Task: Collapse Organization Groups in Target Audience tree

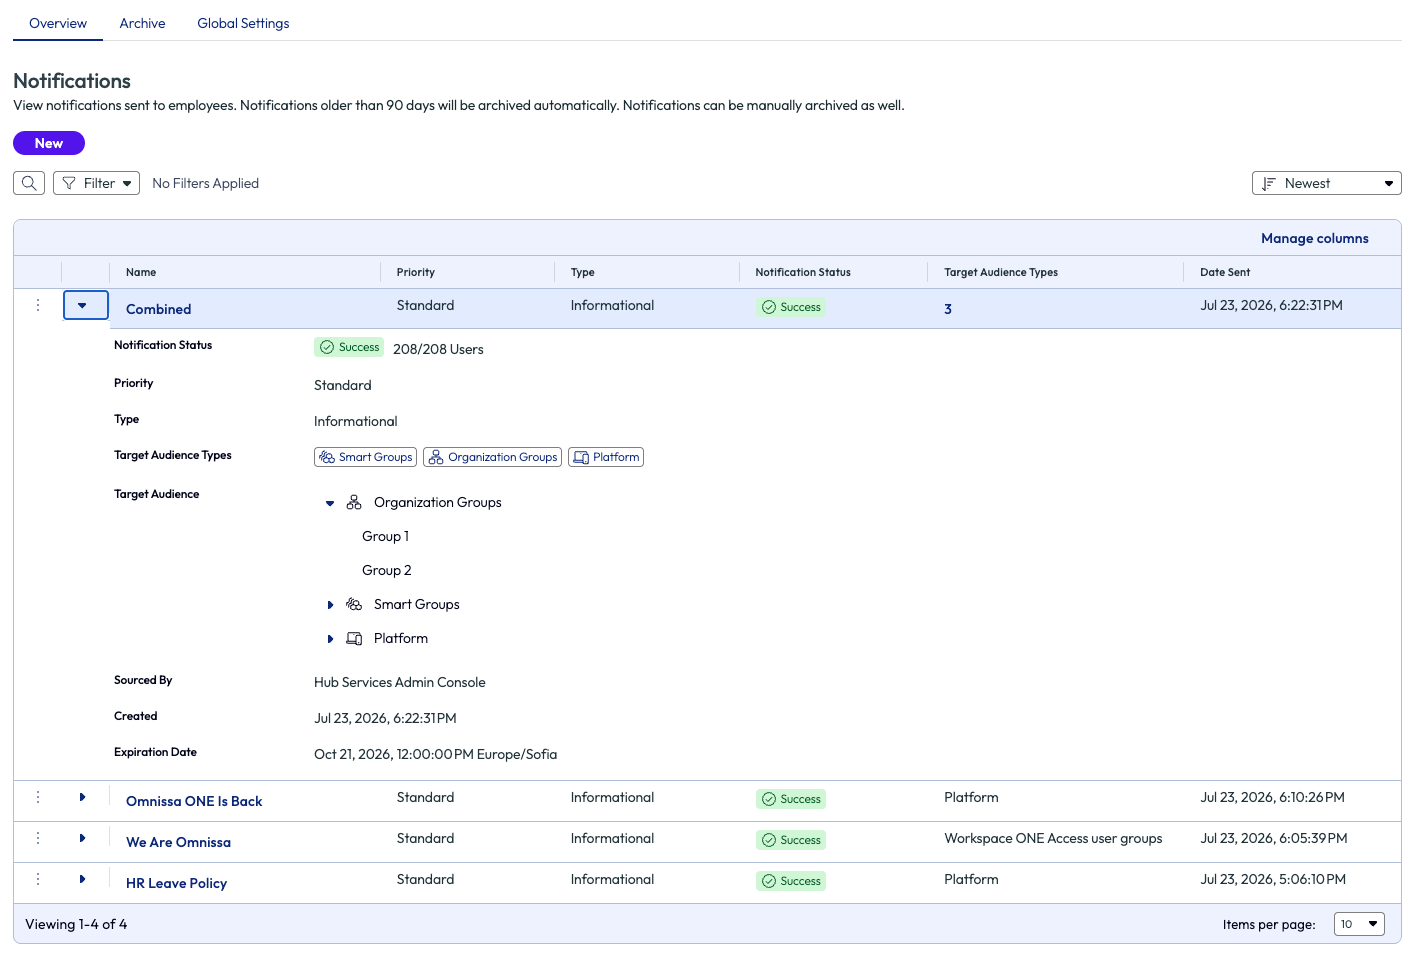Action: [x=330, y=503]
